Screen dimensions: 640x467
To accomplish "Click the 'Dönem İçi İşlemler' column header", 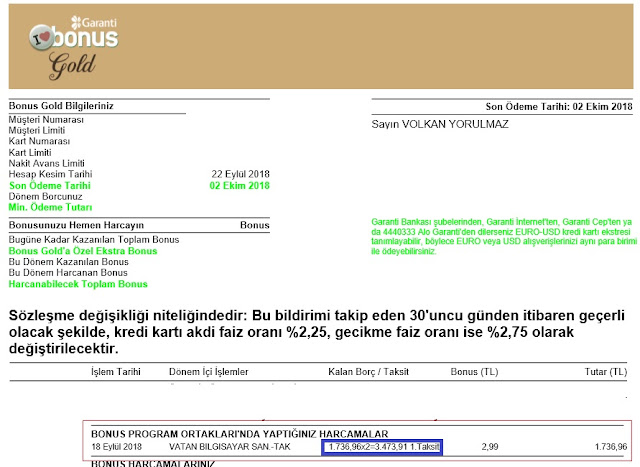I will click(209, 372).
